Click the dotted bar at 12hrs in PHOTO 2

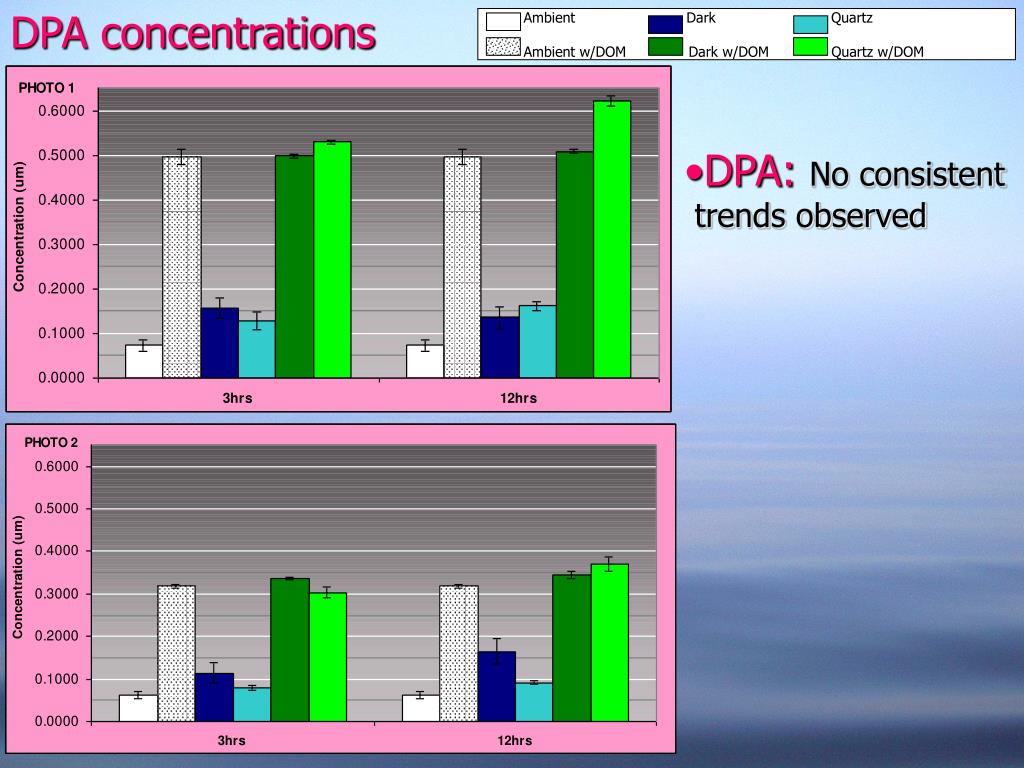459,654
